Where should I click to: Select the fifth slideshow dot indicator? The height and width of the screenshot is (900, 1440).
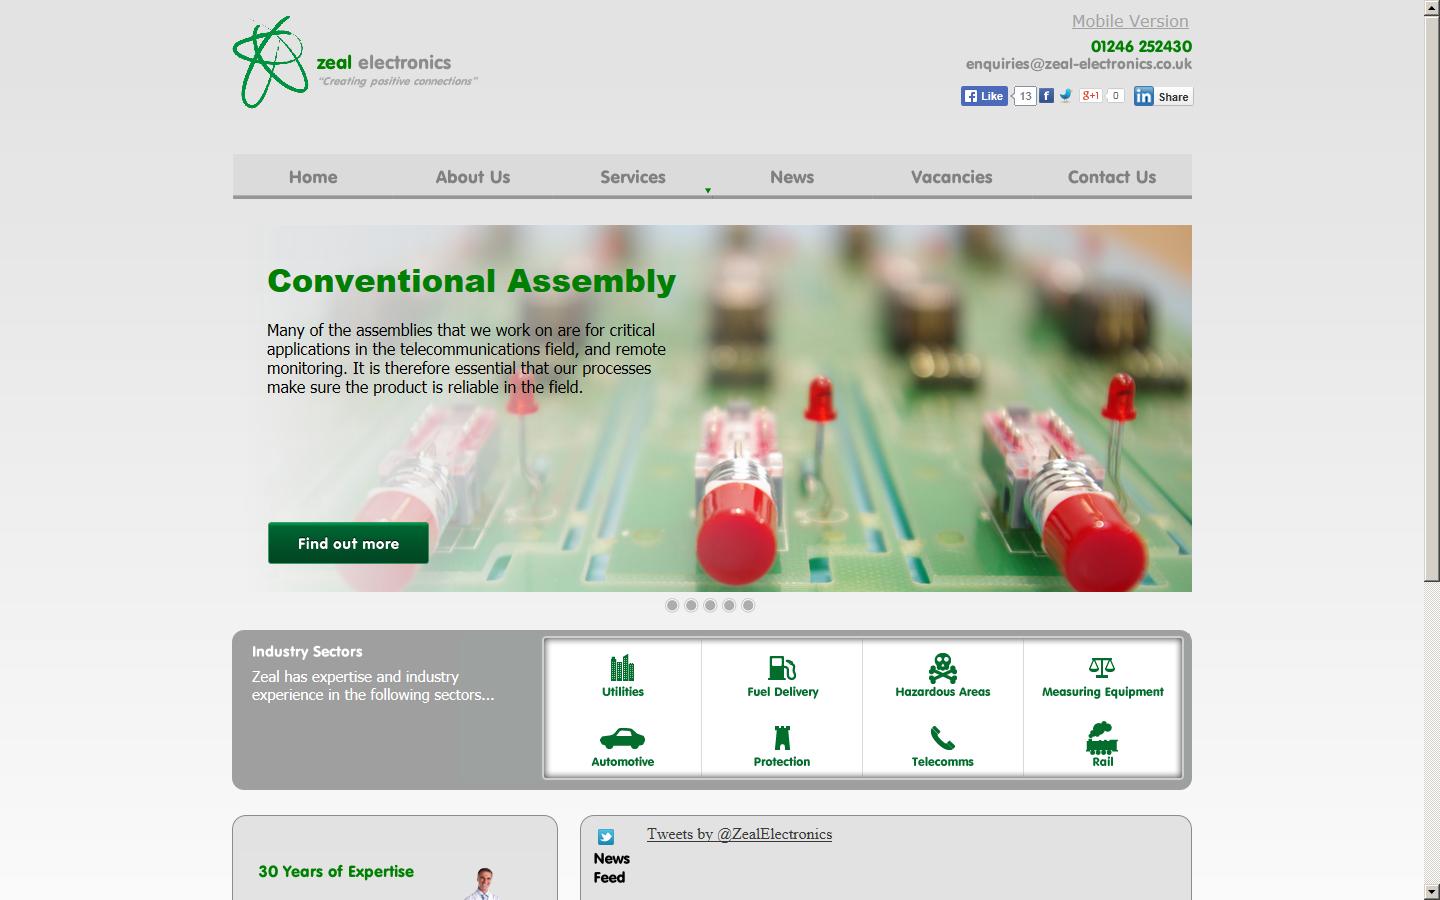(x=748, y=605)
